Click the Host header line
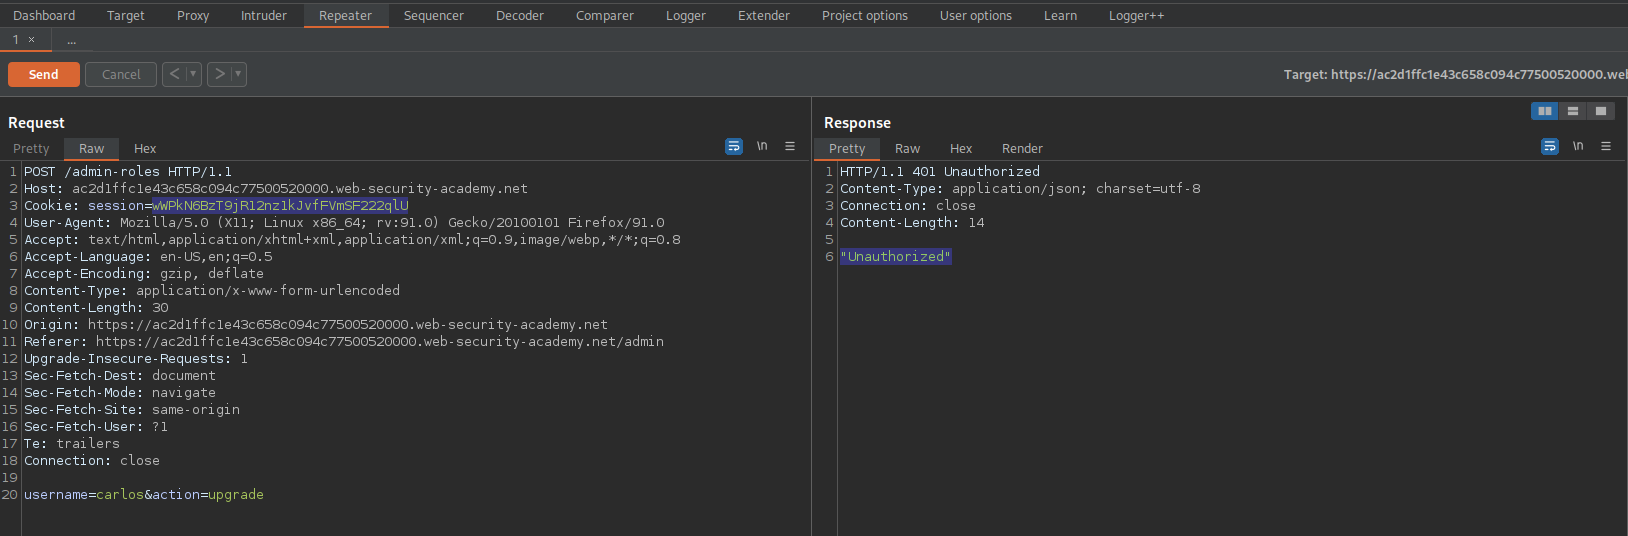 pyautogui.click(x=276, y=189)
